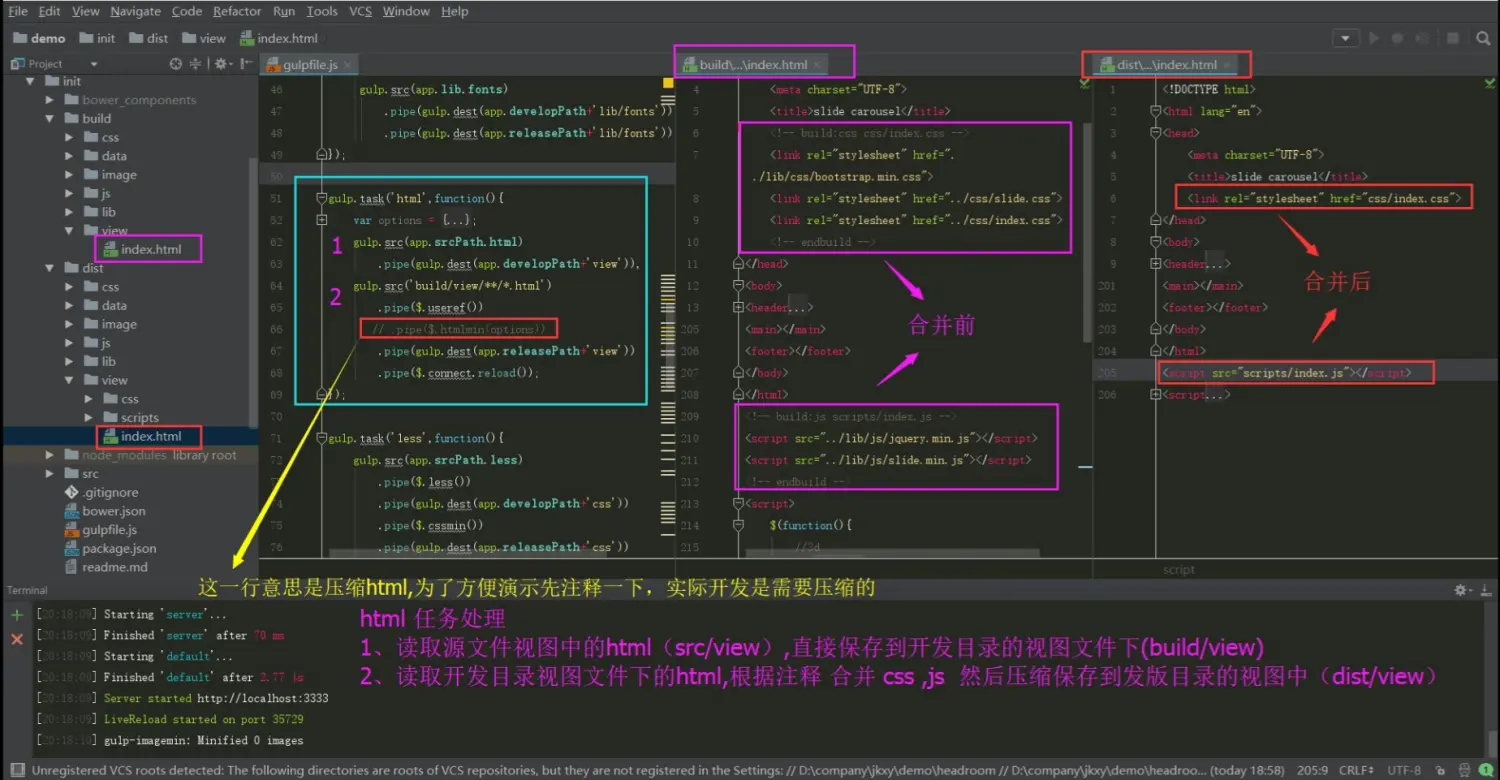Add new terminal session with green plus
The image size is (1500, 780).
tap(16, 615)
